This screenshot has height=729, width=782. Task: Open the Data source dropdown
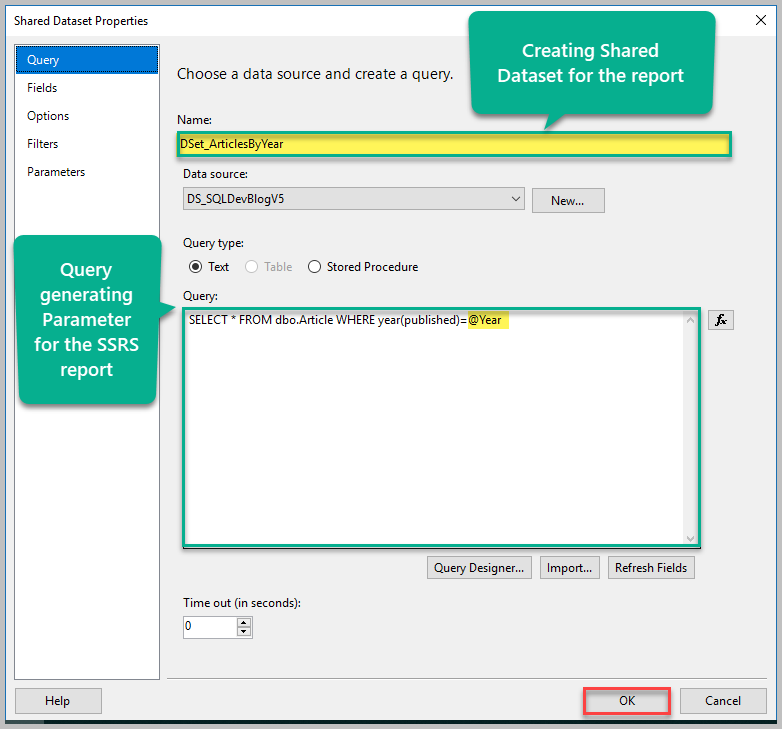click(x=354, y=199)
